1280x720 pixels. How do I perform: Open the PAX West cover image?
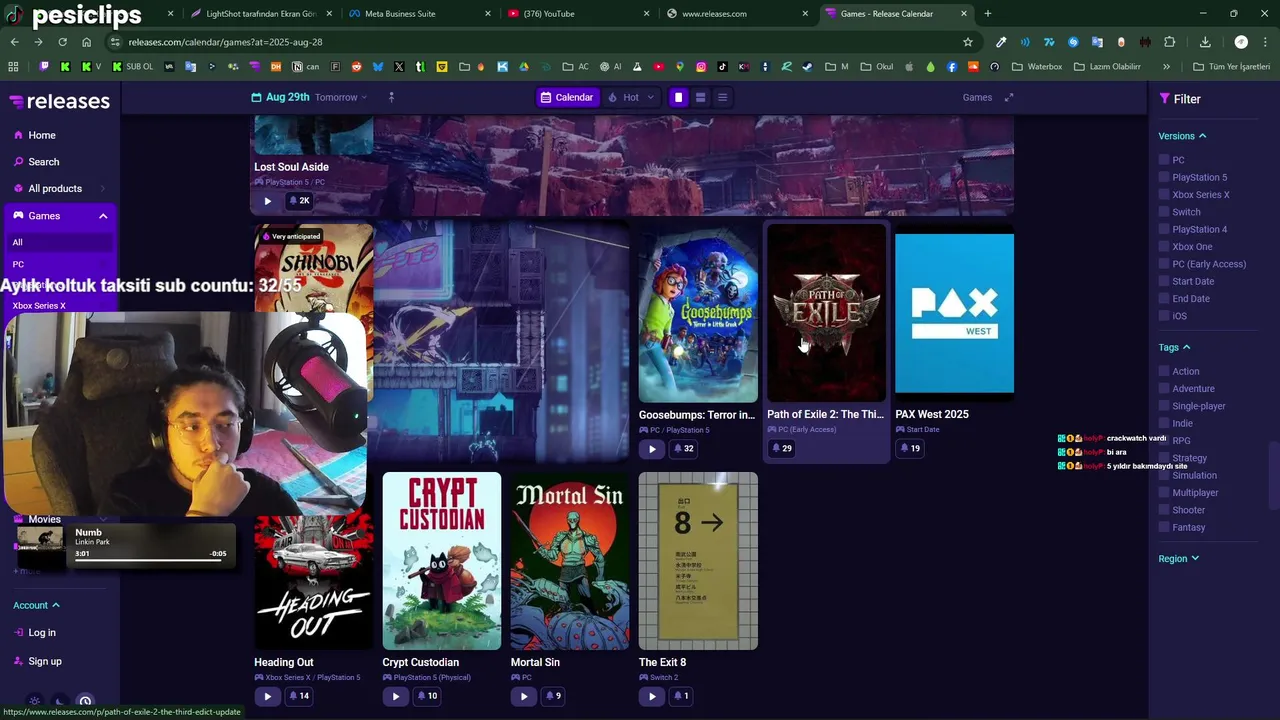click(954, 313)
